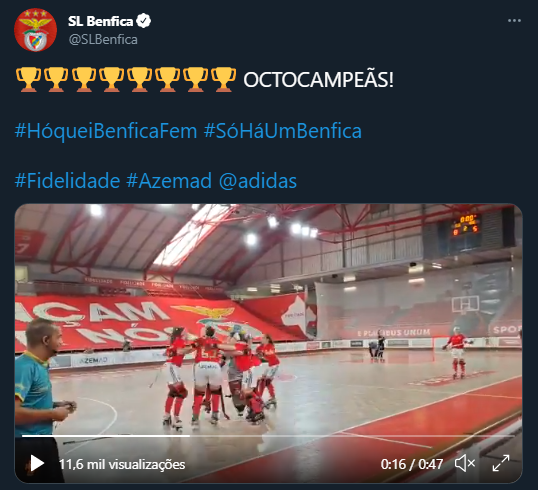
Task: Open the #SóHáUmBenfica hashtag
Action: pos(283,131)
